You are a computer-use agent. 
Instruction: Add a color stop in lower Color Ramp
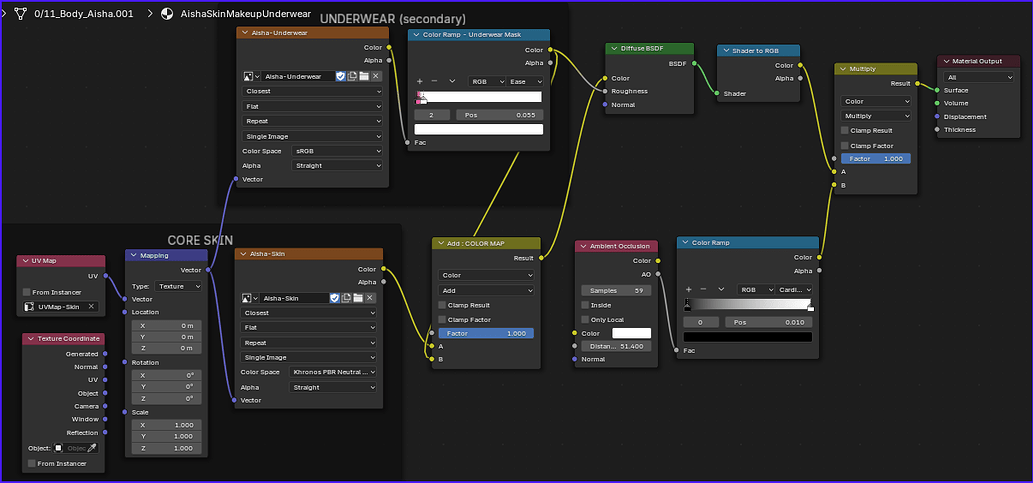[688, 289]
